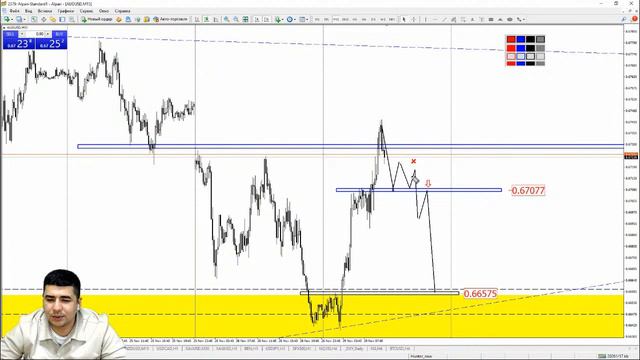Open the Templates icon
The width and height of the screenshot is (640, 360).
[x=302, y=19]
